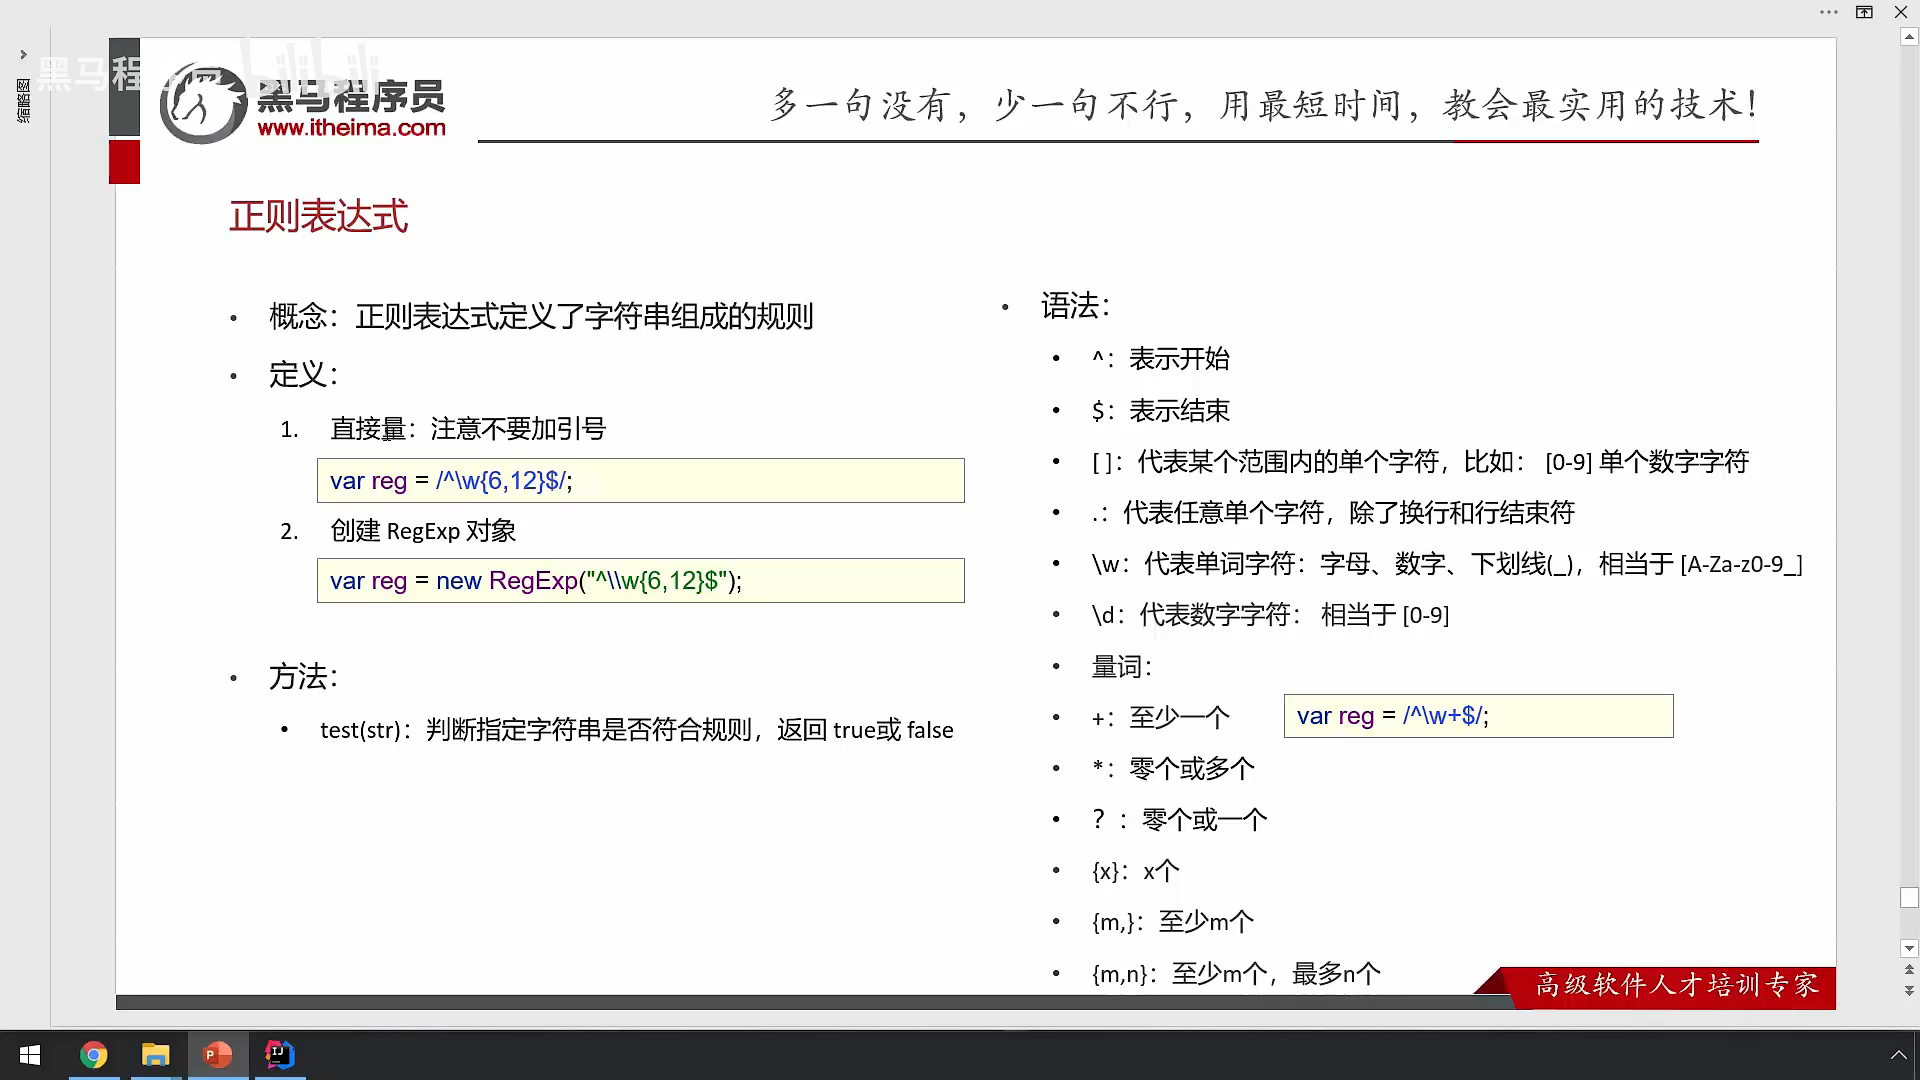Expand the collapsed slide thumbnails pane chevron

(x=23, y=55)
